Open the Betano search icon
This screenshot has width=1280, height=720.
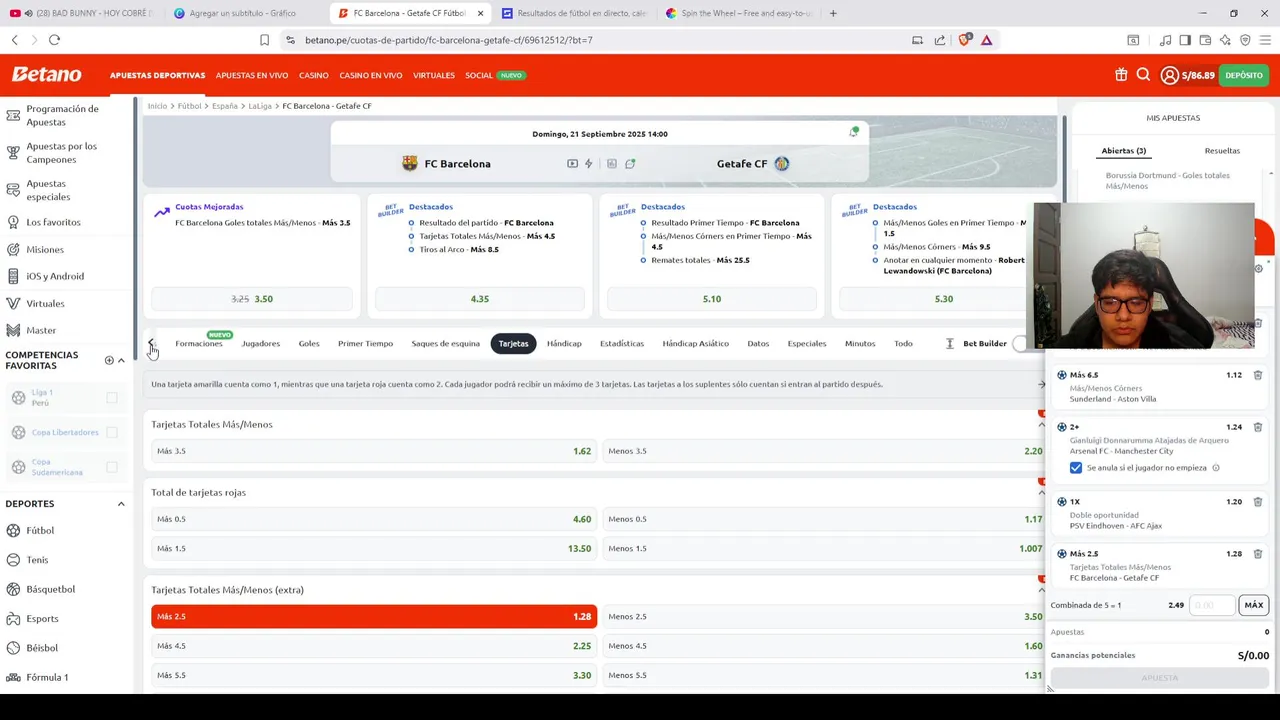1143,75
